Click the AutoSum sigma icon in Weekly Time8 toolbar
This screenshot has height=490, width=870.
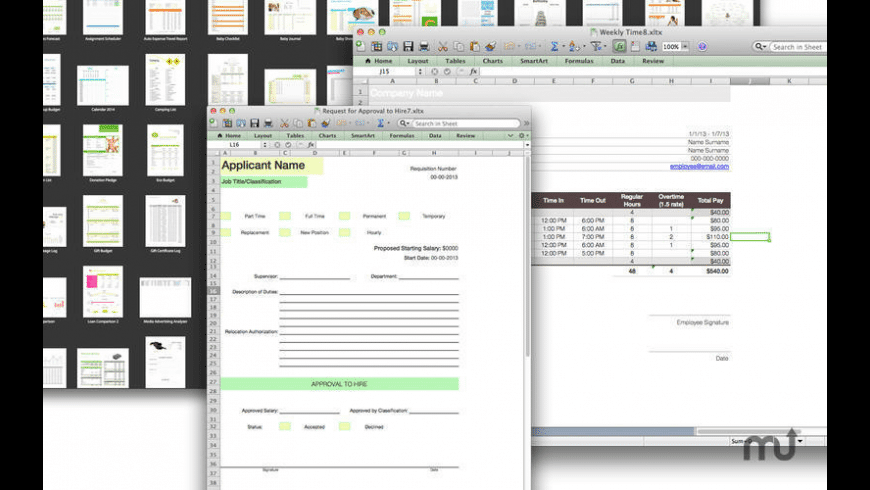tap(554, 47)
